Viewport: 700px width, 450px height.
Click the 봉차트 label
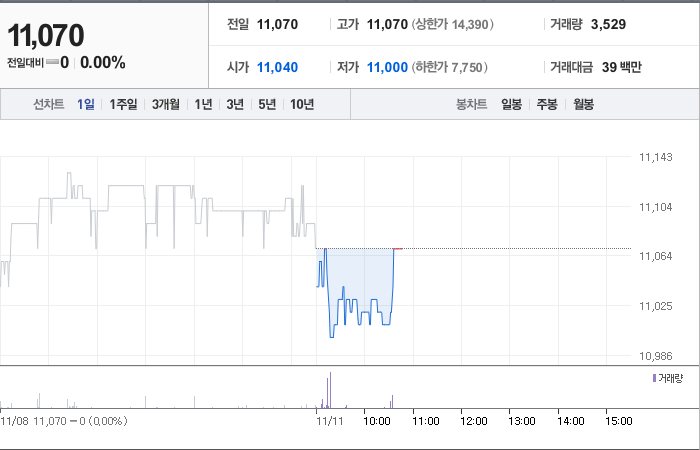coord(471,104)
